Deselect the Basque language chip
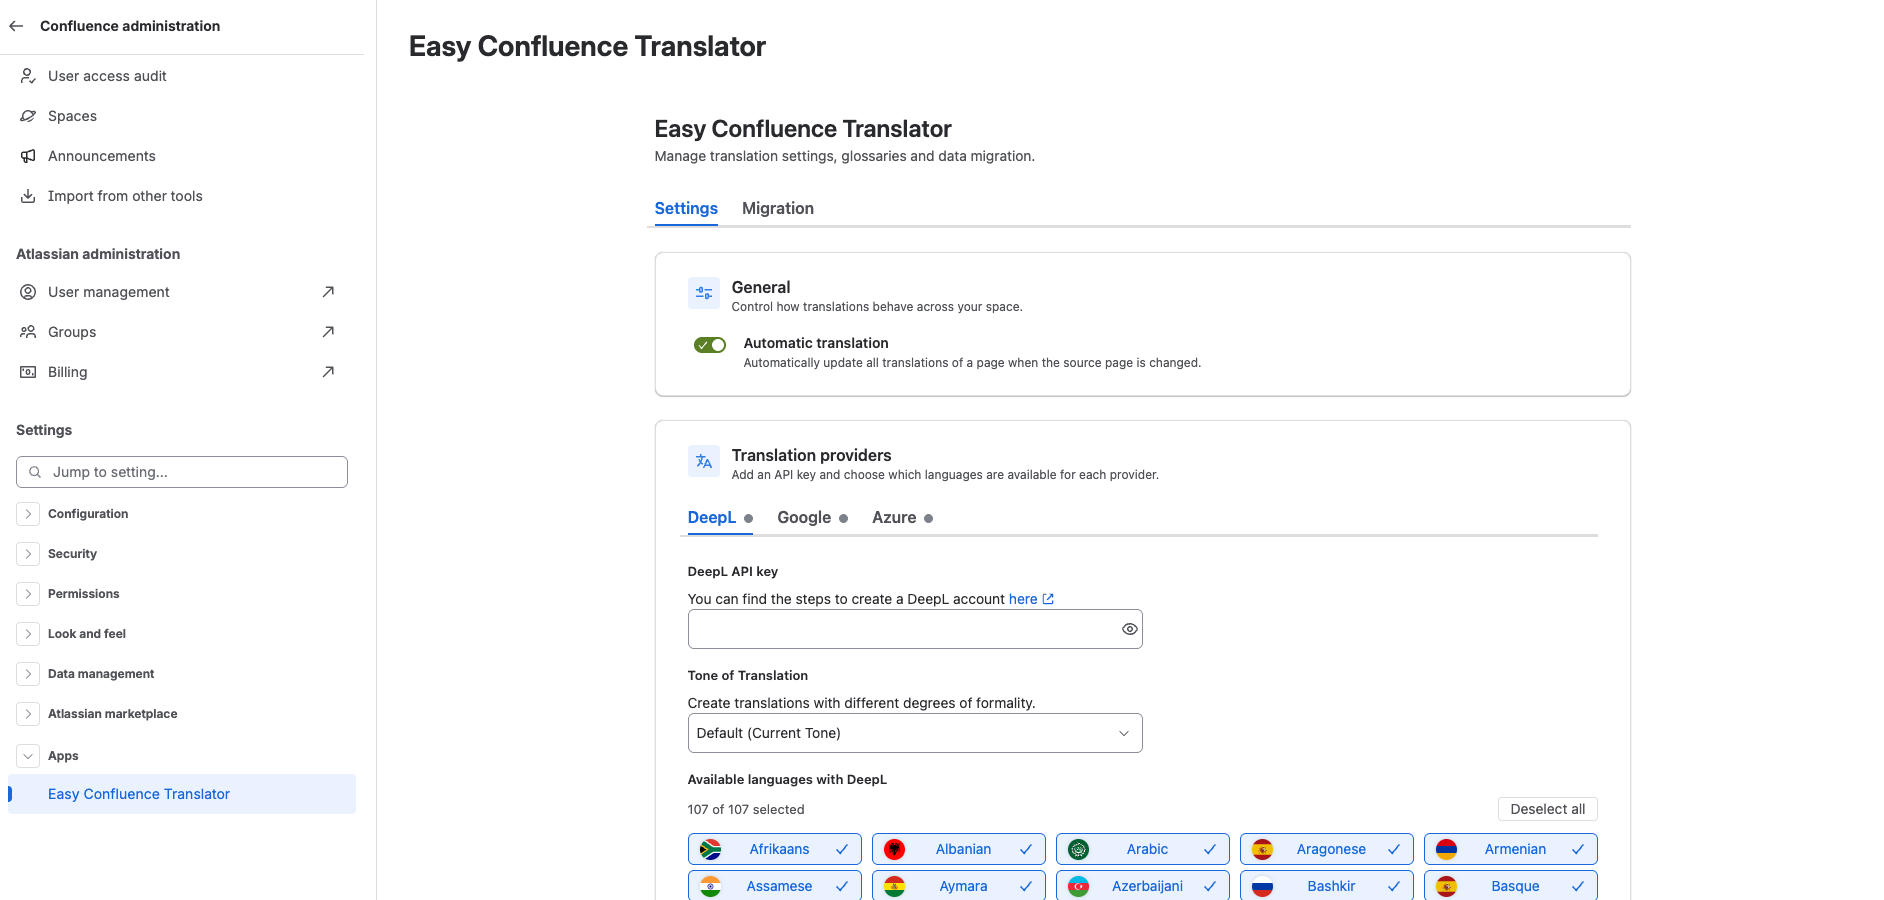This screenshot has width=1884, height=900. click(1511, 886)
